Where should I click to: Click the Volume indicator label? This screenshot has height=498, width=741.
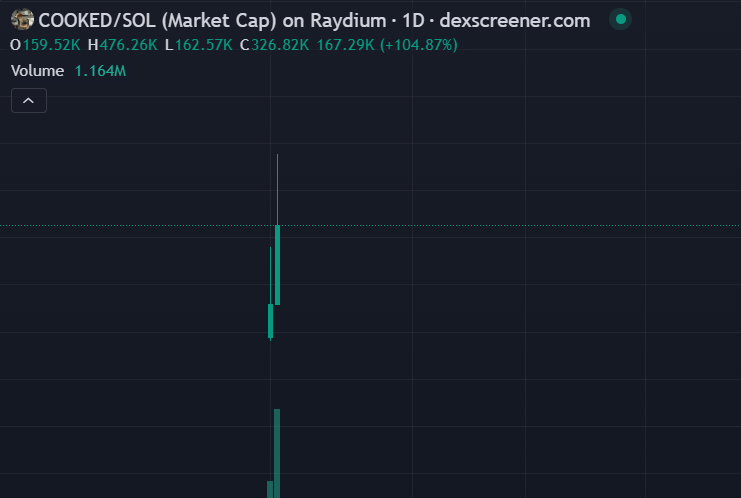[37, 71]
